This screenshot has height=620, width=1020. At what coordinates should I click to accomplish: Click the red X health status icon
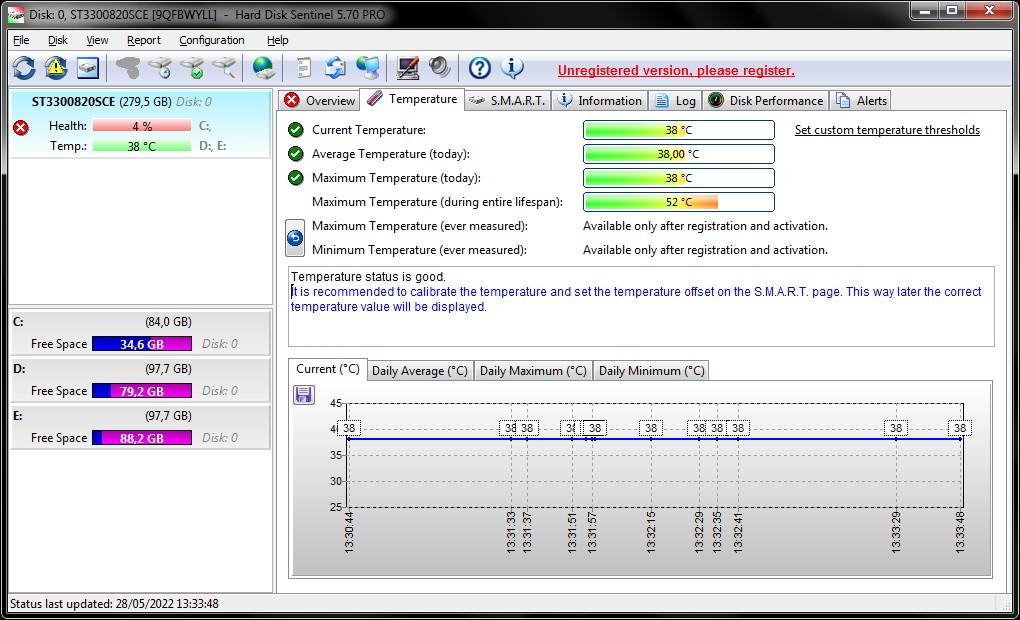click(x=21, y=128)
